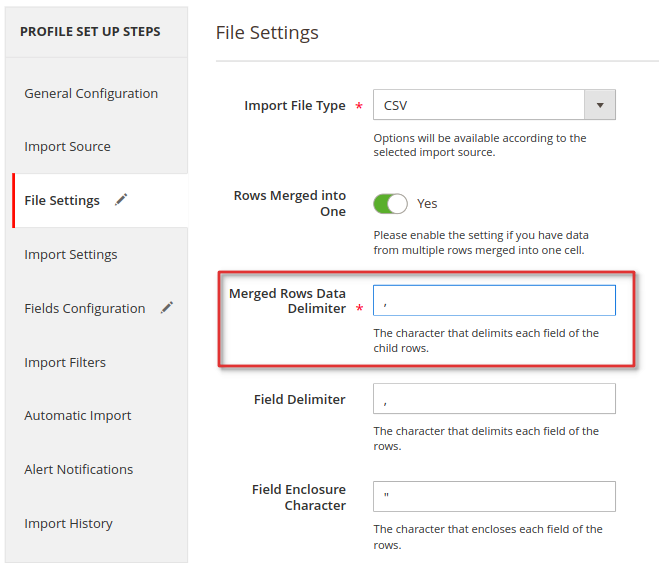This screenshot has height=581, width=659.
Task: Click the pencil icon beside File Settings
Action: (121, 200)
